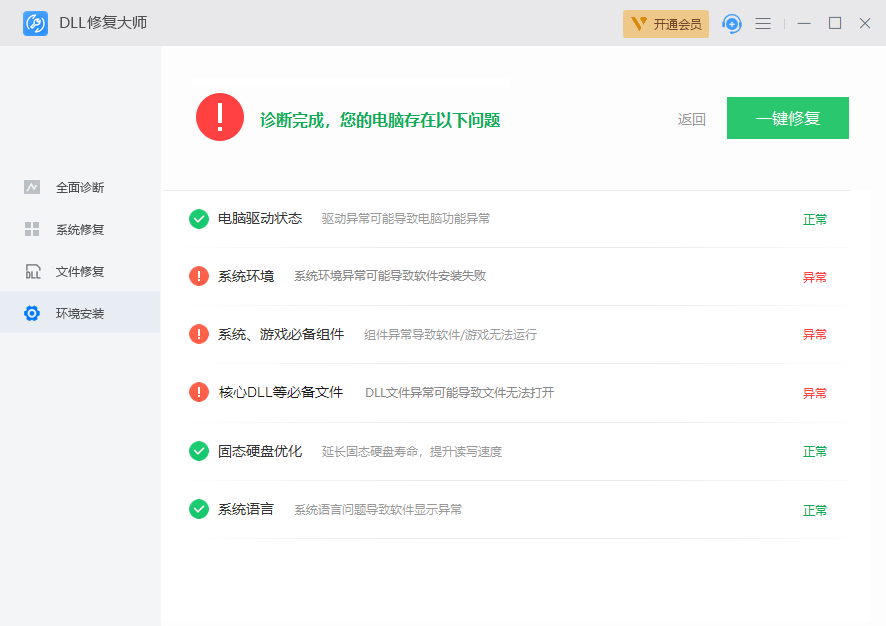The height and width of the screenshot is (626, 886).
Task: Select the 系统、游戏必备组件 row
Action: [281, 334]
